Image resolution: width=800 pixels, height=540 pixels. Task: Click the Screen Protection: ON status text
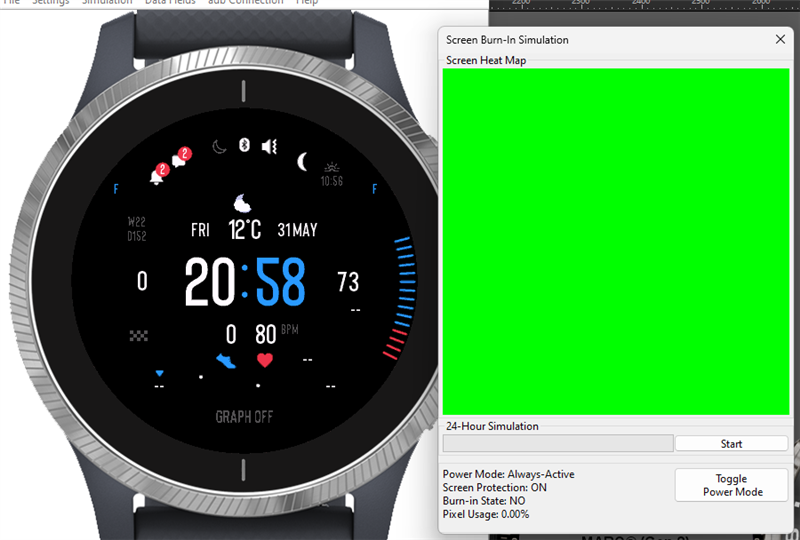click(x=494, y=487)
